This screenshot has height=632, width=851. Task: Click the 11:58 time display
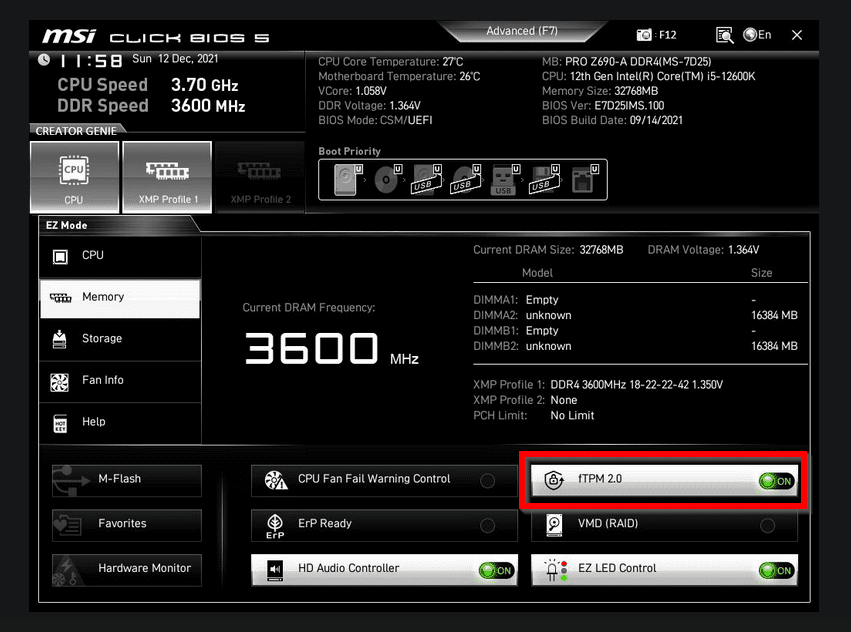click(x=91, y=60)
